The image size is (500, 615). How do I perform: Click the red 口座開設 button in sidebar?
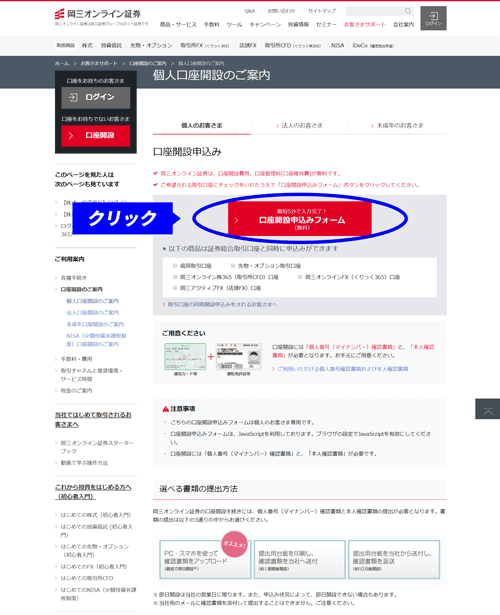(x=96, y=136)
